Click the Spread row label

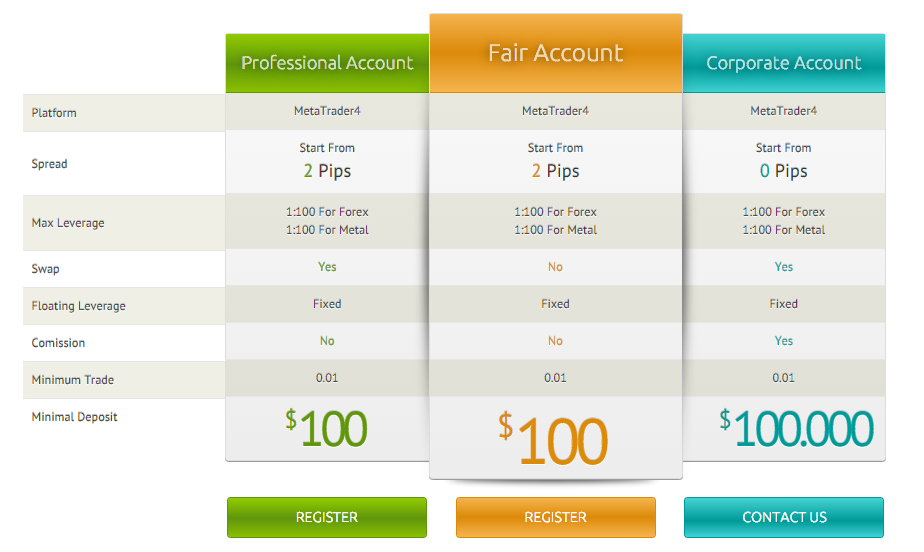click(50, 164)
